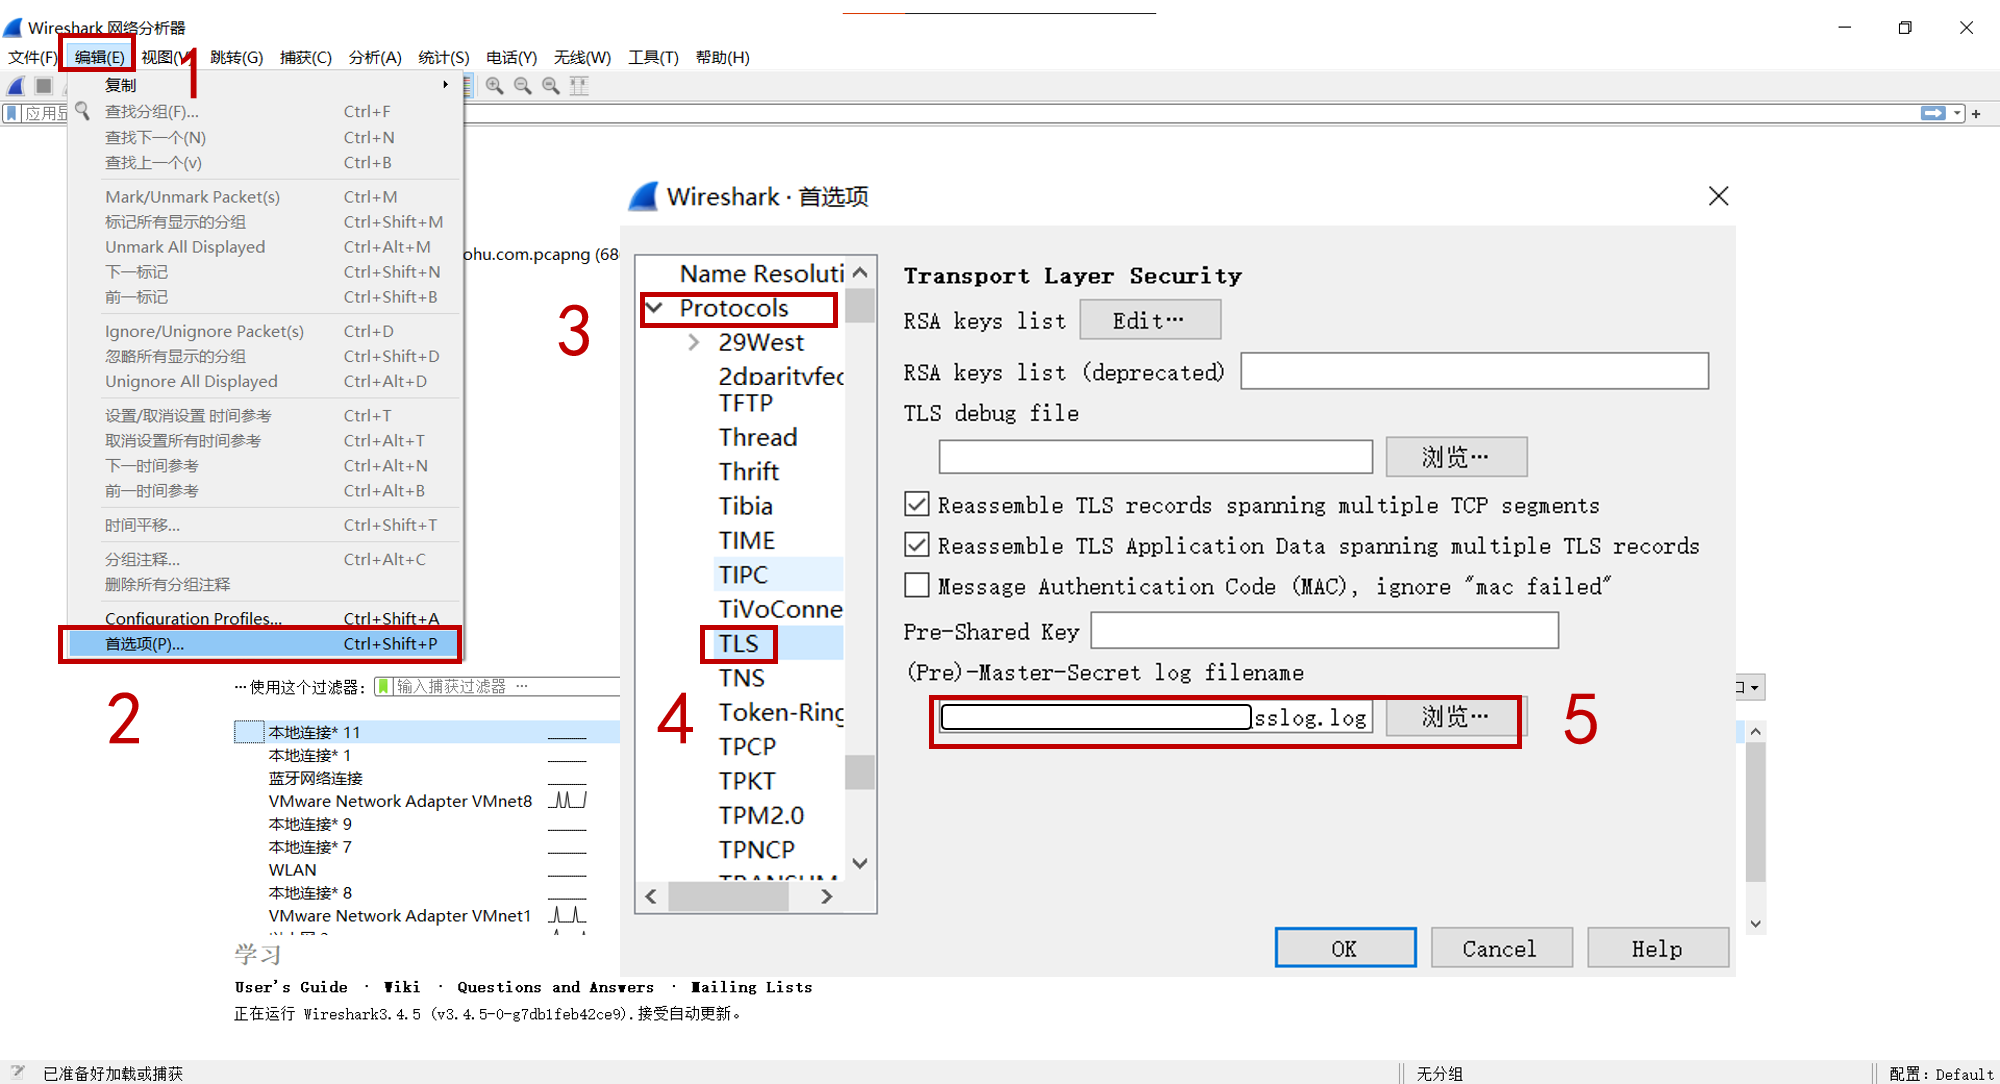Viewport: 2000px width, 1084px height.
Task: Reset packet zoom to 100 percent
Action: tap(550, 85)
